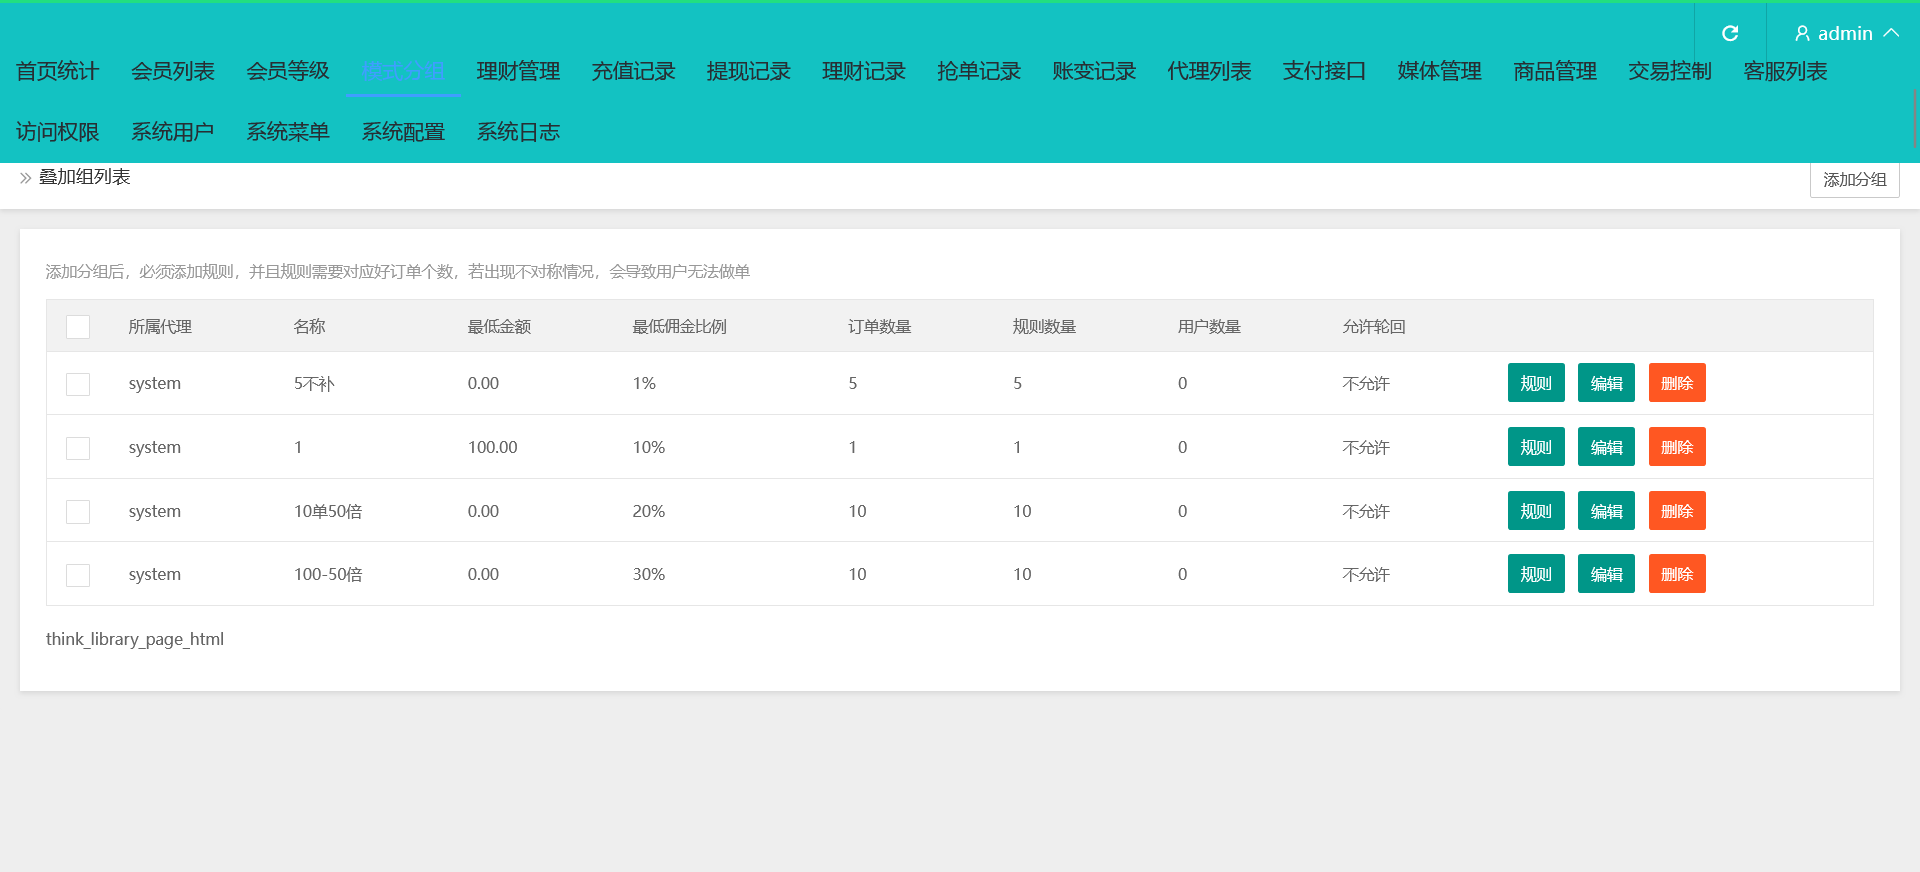Expand the admin account dropdown arrow
The width and height of the screenshot is (1920, 872).
coord(1891,33)
